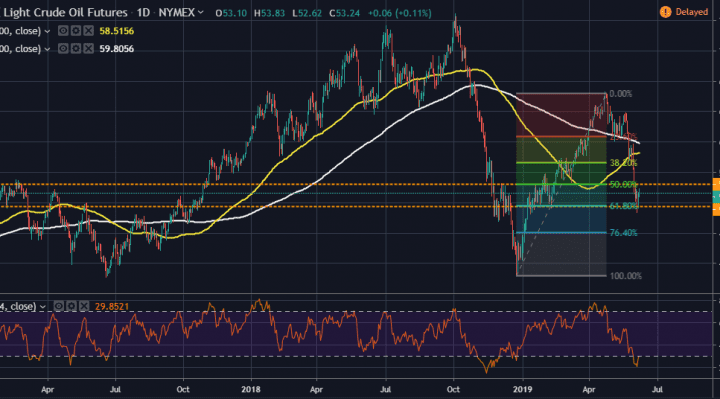Open settings gear of the 29.8521 oscillator

(x=71, y=306)
